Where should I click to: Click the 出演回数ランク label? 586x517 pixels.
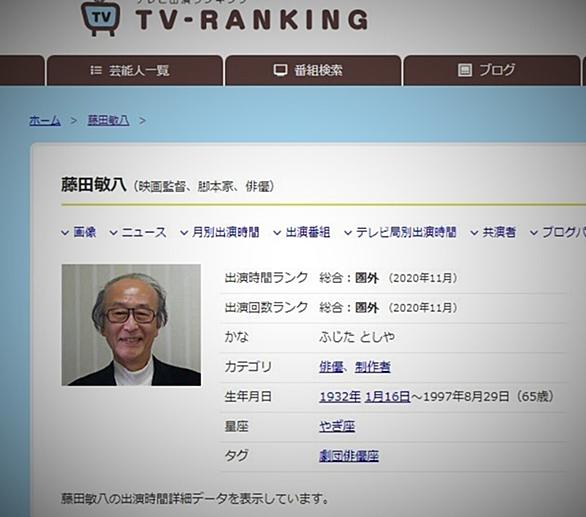(x=266, y=308)
